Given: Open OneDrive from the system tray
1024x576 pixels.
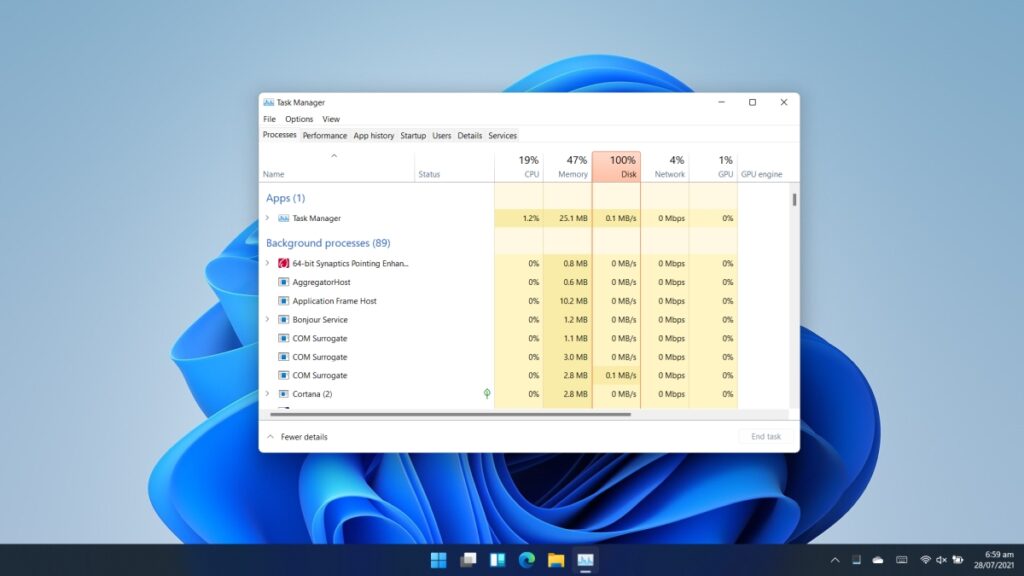Looking at the screenshot, I should [x=877, y=560].
